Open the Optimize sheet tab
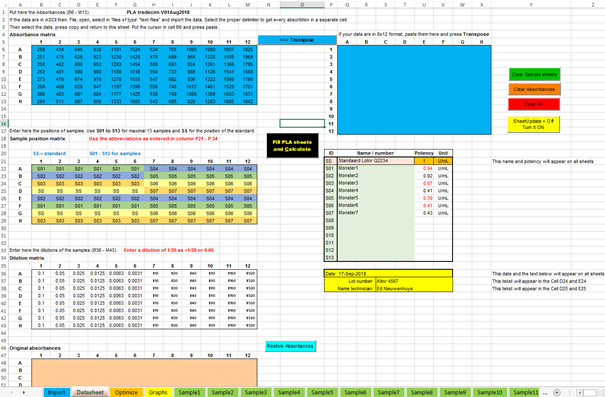 pos(126,392)
